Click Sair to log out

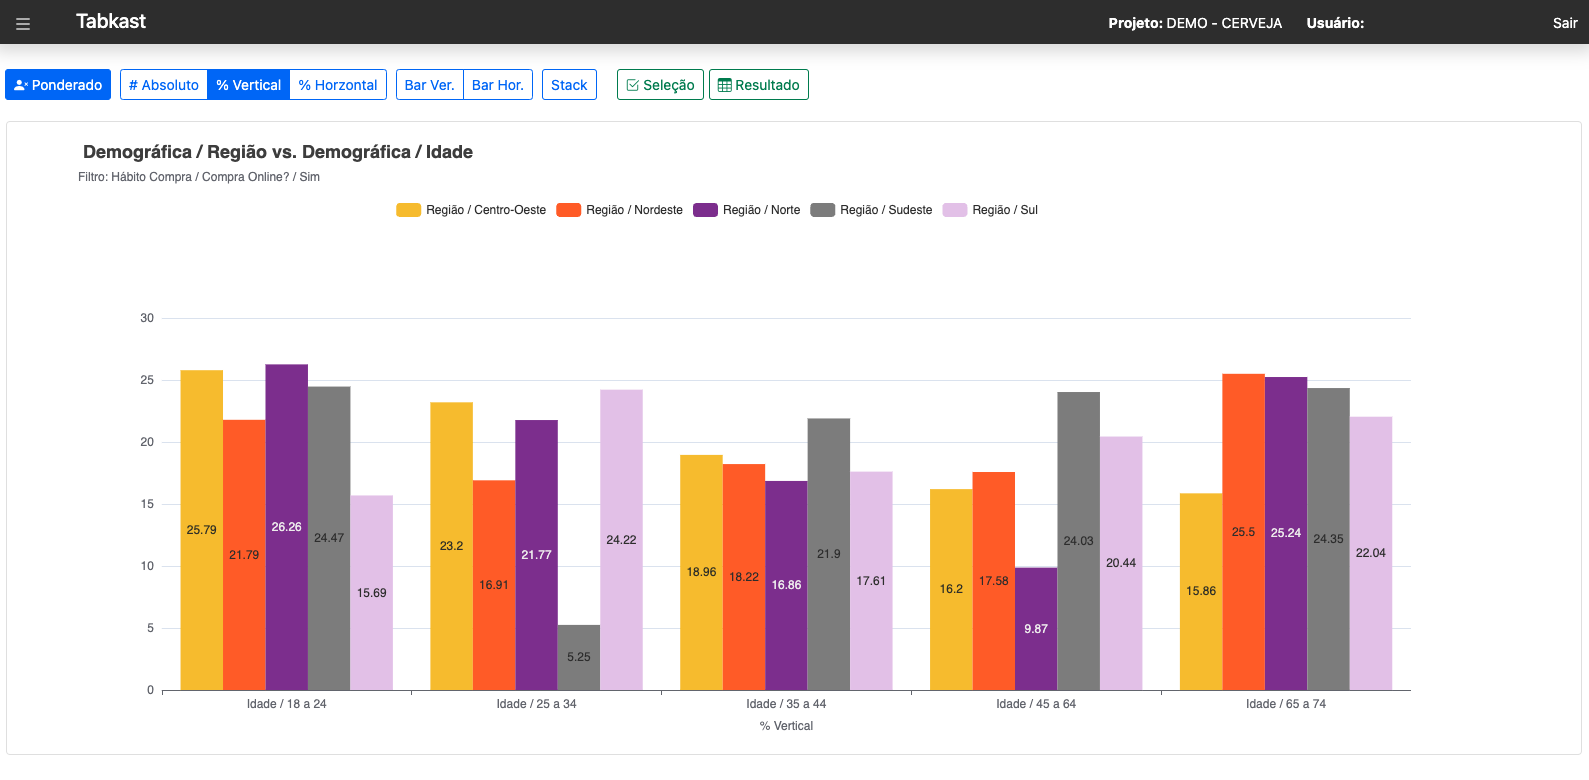pyautogui.click(x=1565, y=23)
